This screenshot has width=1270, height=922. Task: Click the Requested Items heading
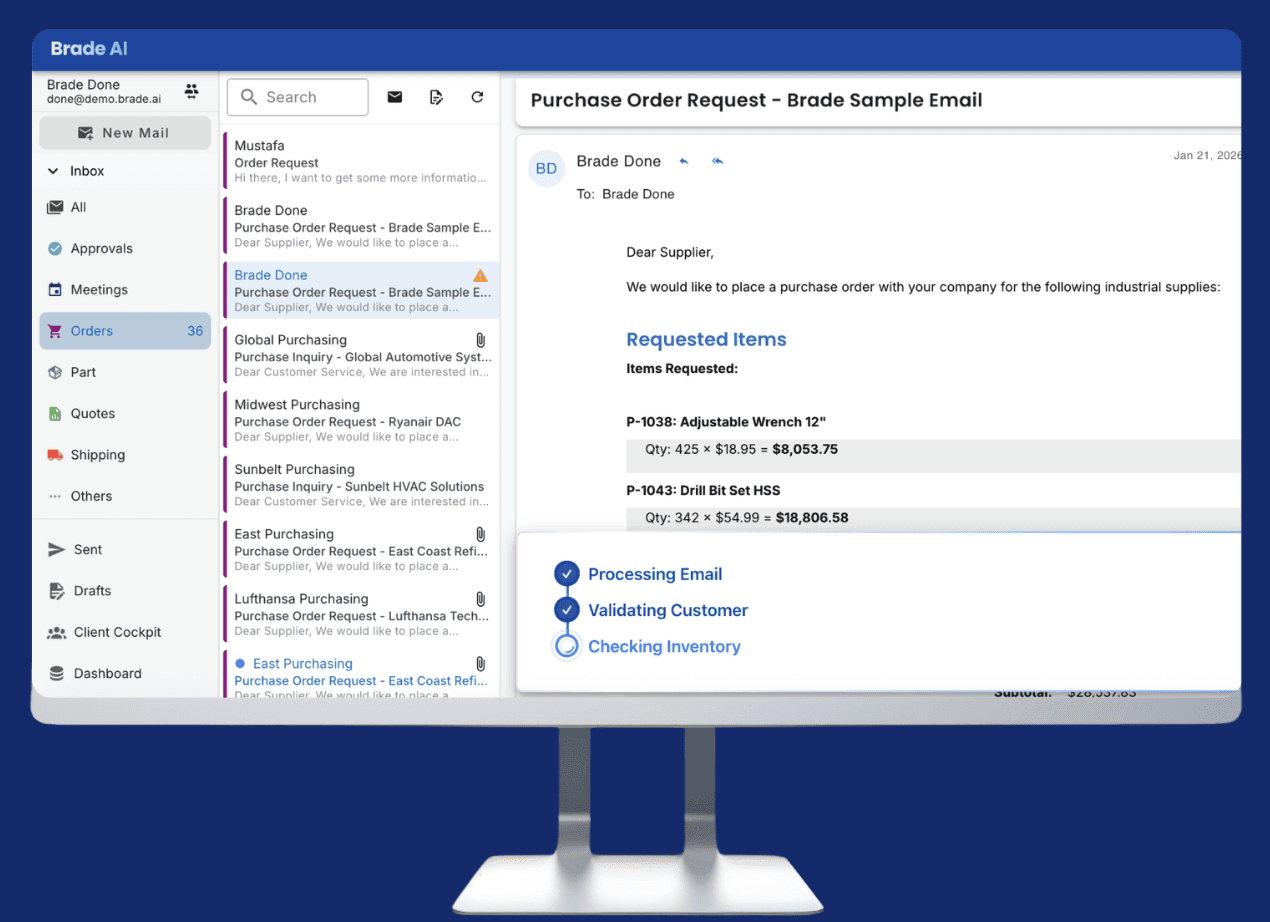(706, 339)
